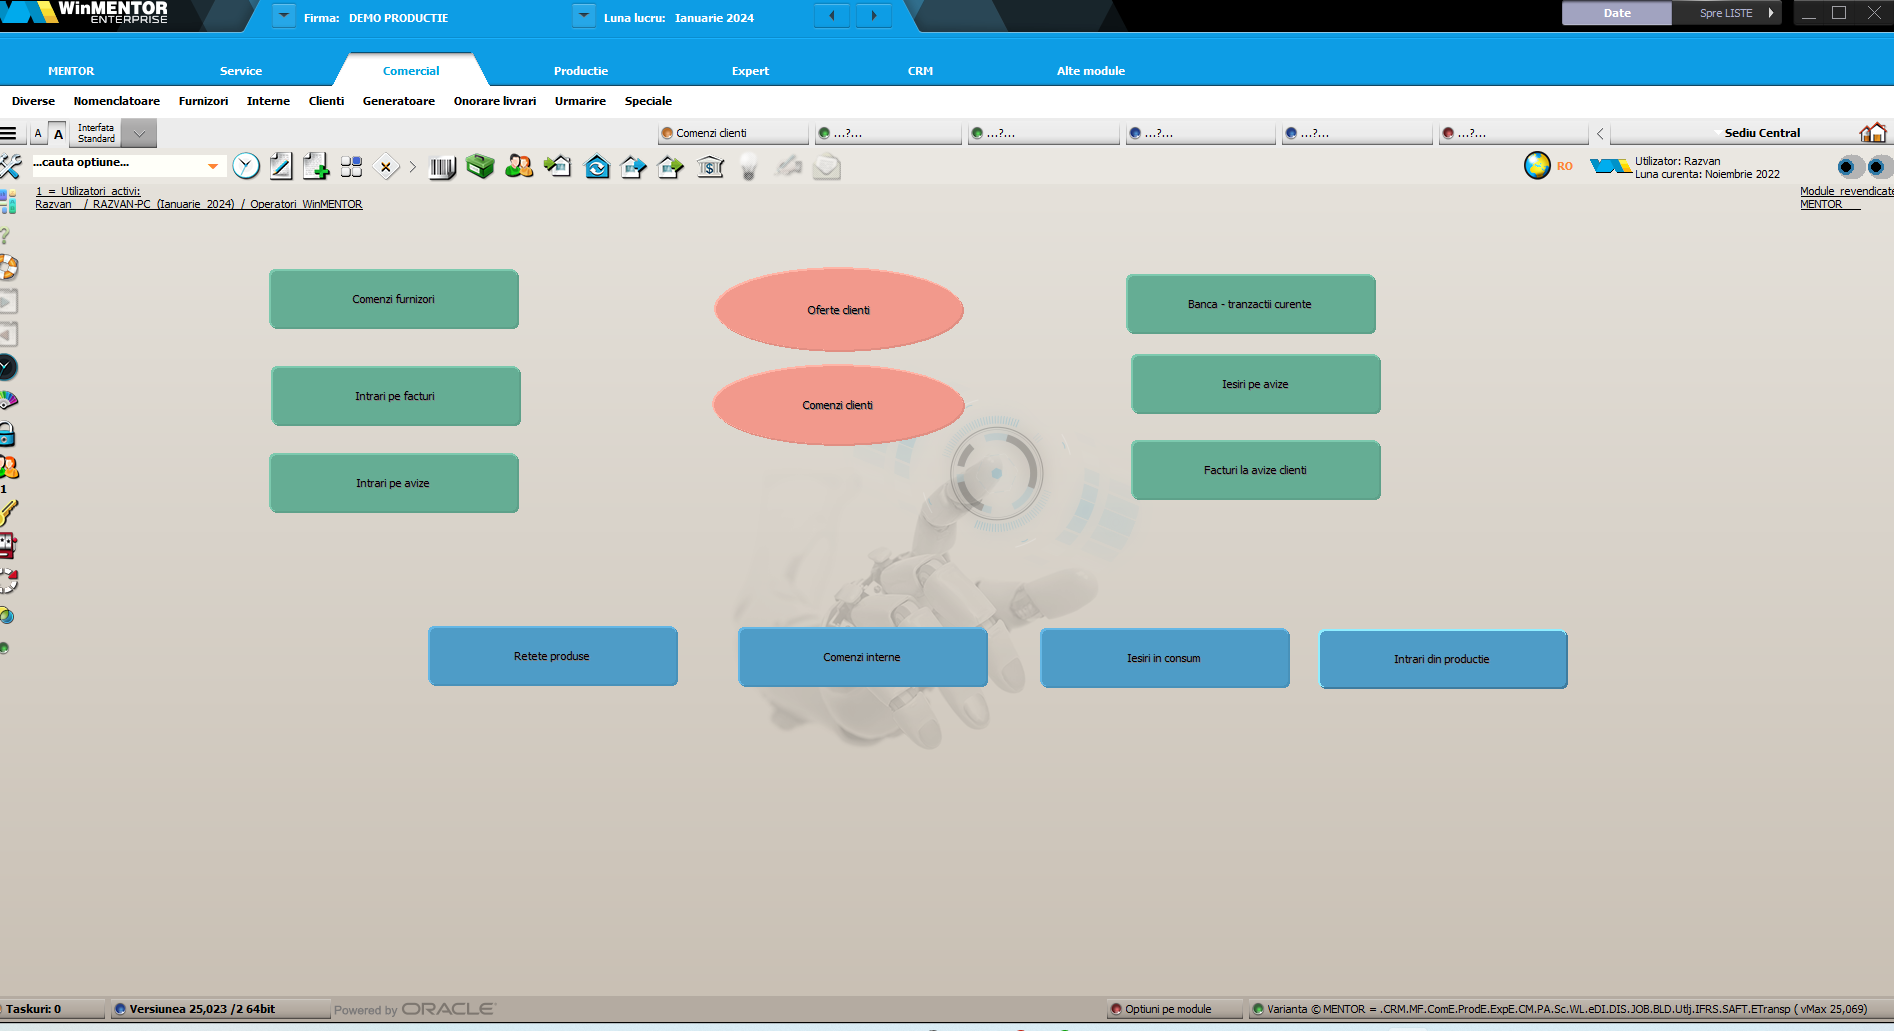Image resolution: width=1894 pixels, height=1031 pixels.
Task: Expand the Interfata Standard dropdown
Action: point(139,133)
